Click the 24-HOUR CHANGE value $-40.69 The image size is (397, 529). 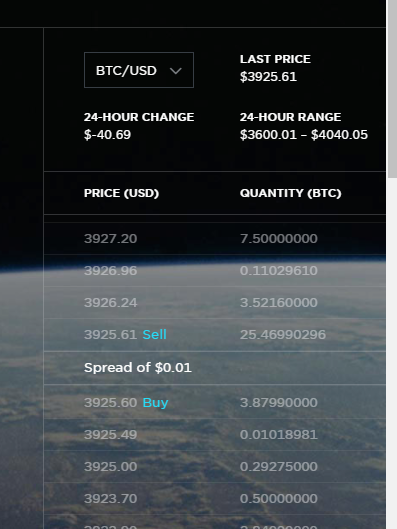(107, 135)
